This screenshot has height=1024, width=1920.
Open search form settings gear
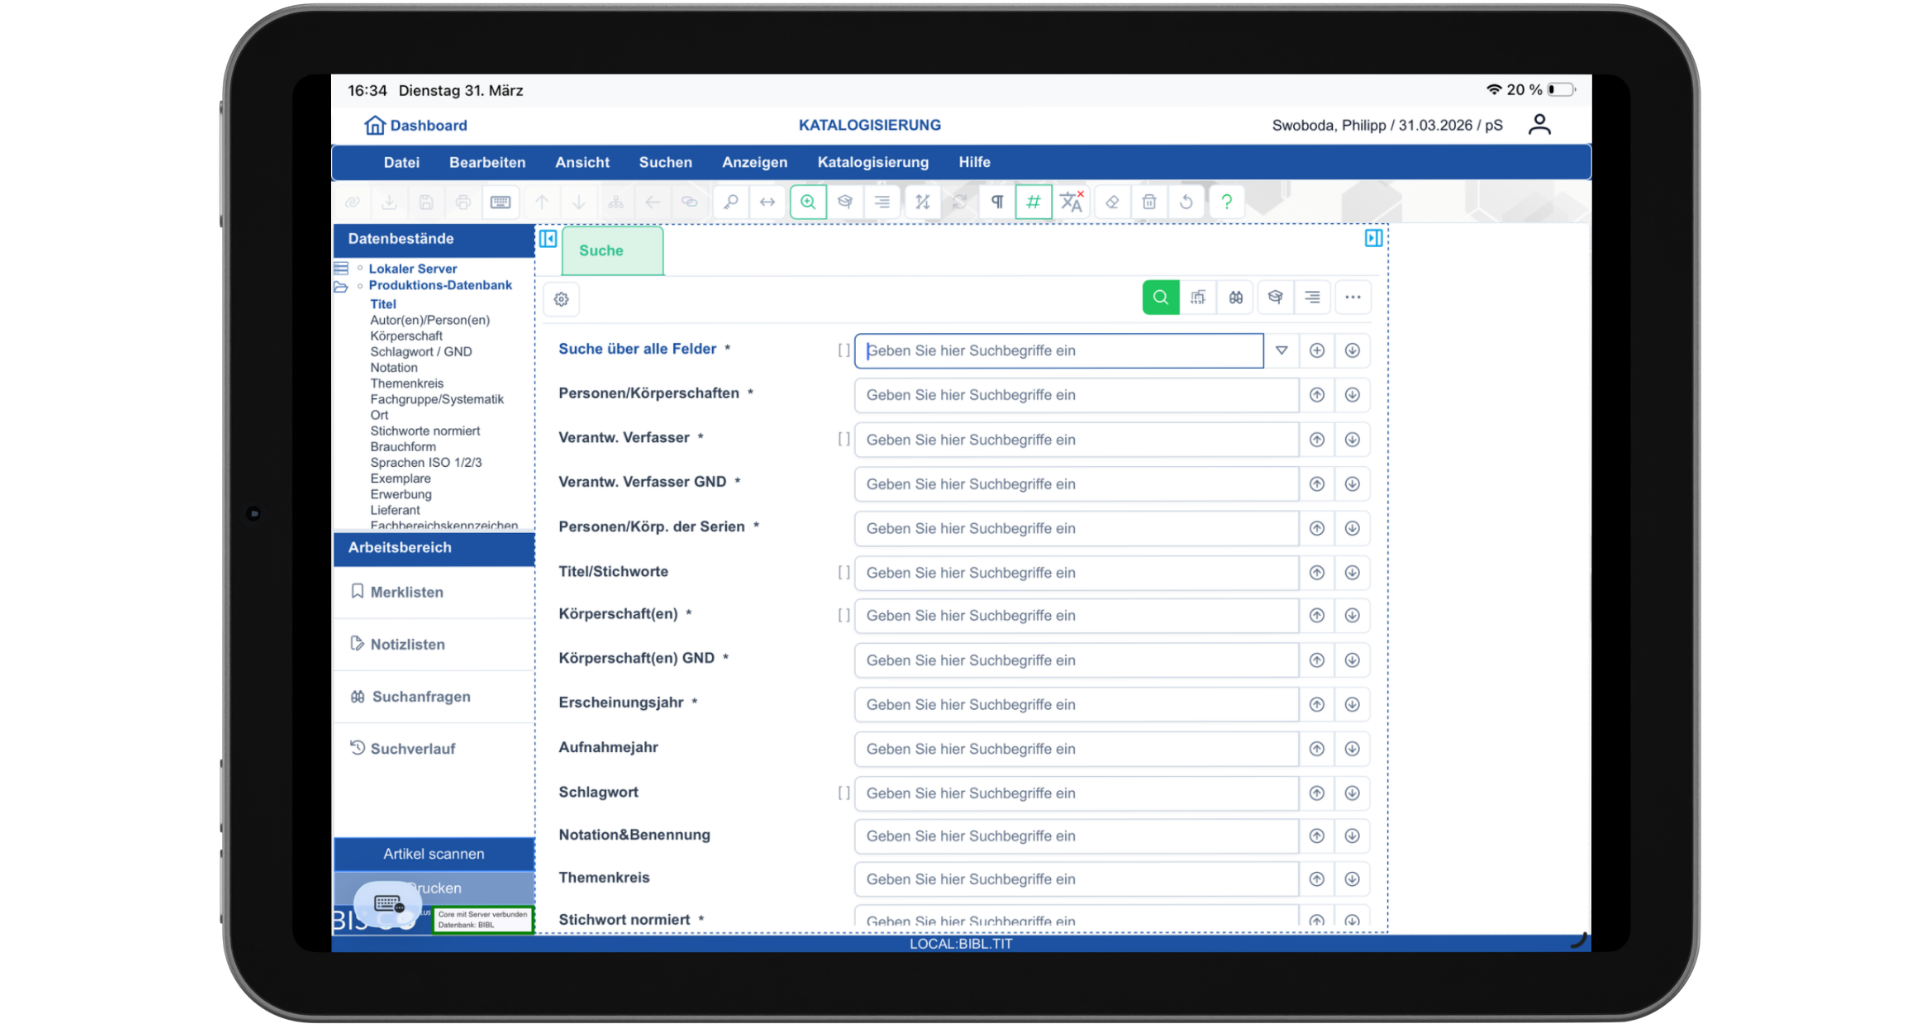tap(561, 299)
